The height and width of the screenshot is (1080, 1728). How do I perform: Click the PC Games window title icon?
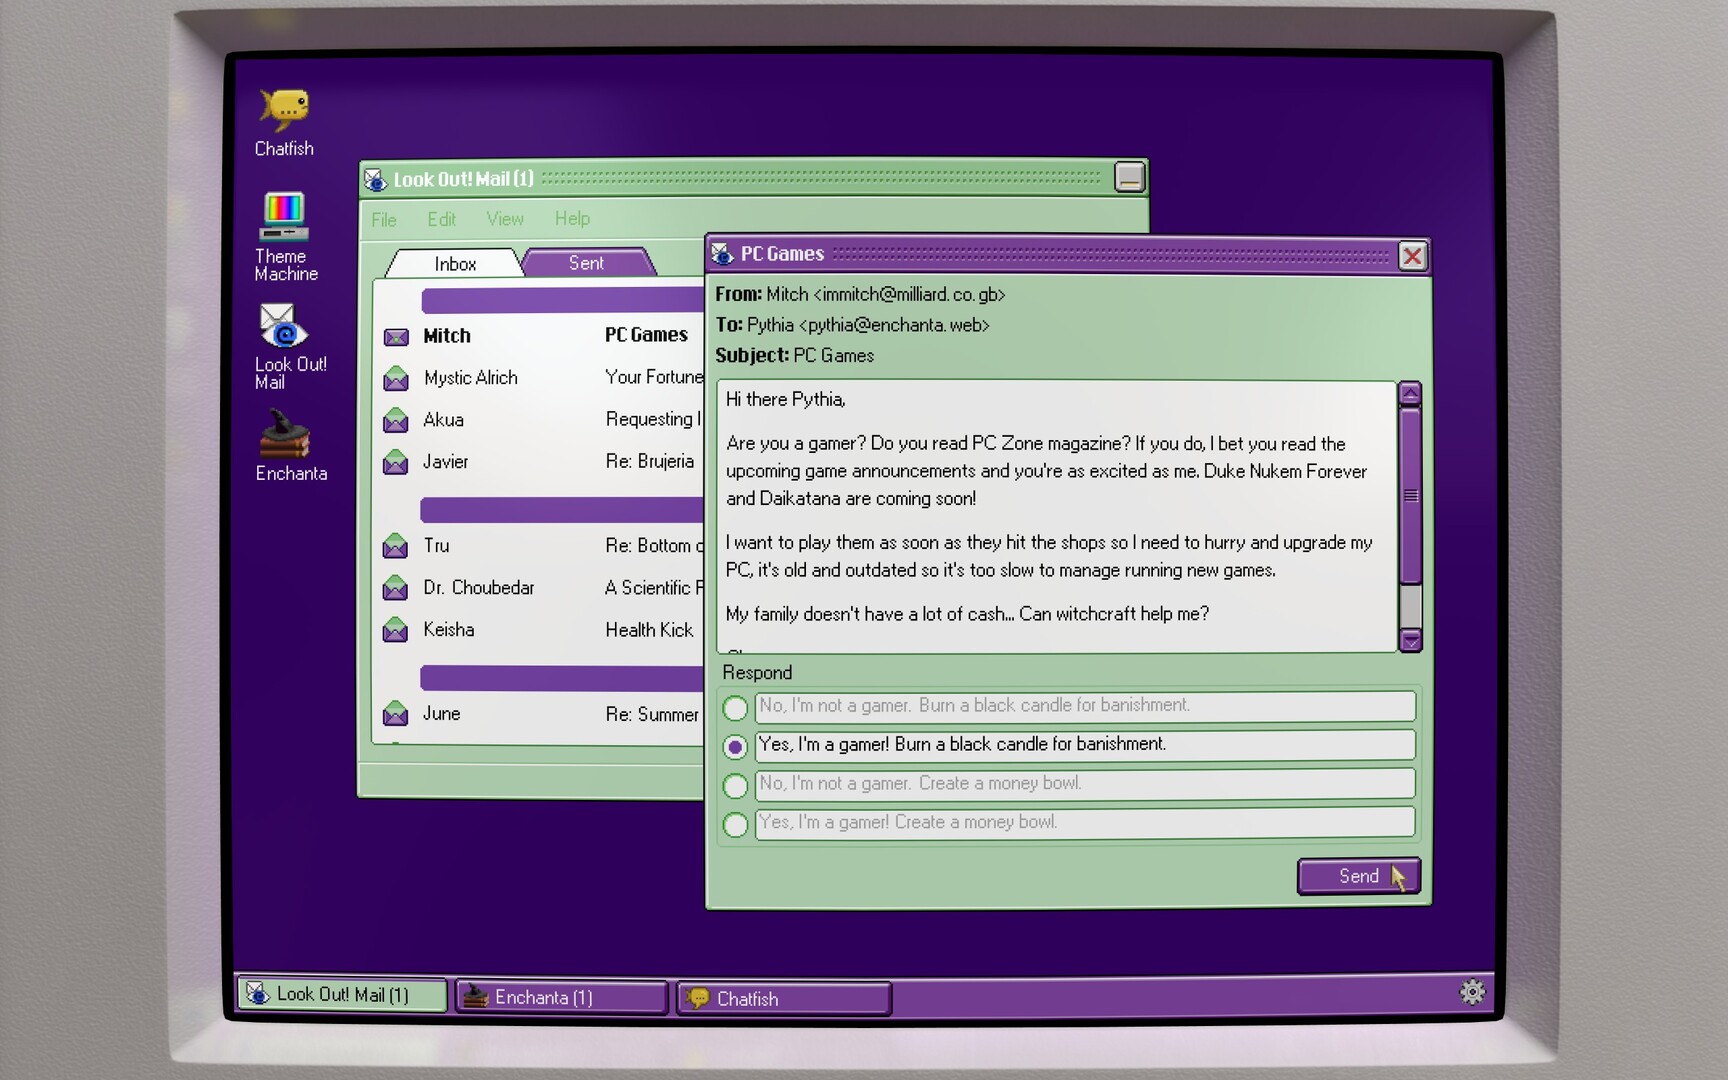point(722,254)
